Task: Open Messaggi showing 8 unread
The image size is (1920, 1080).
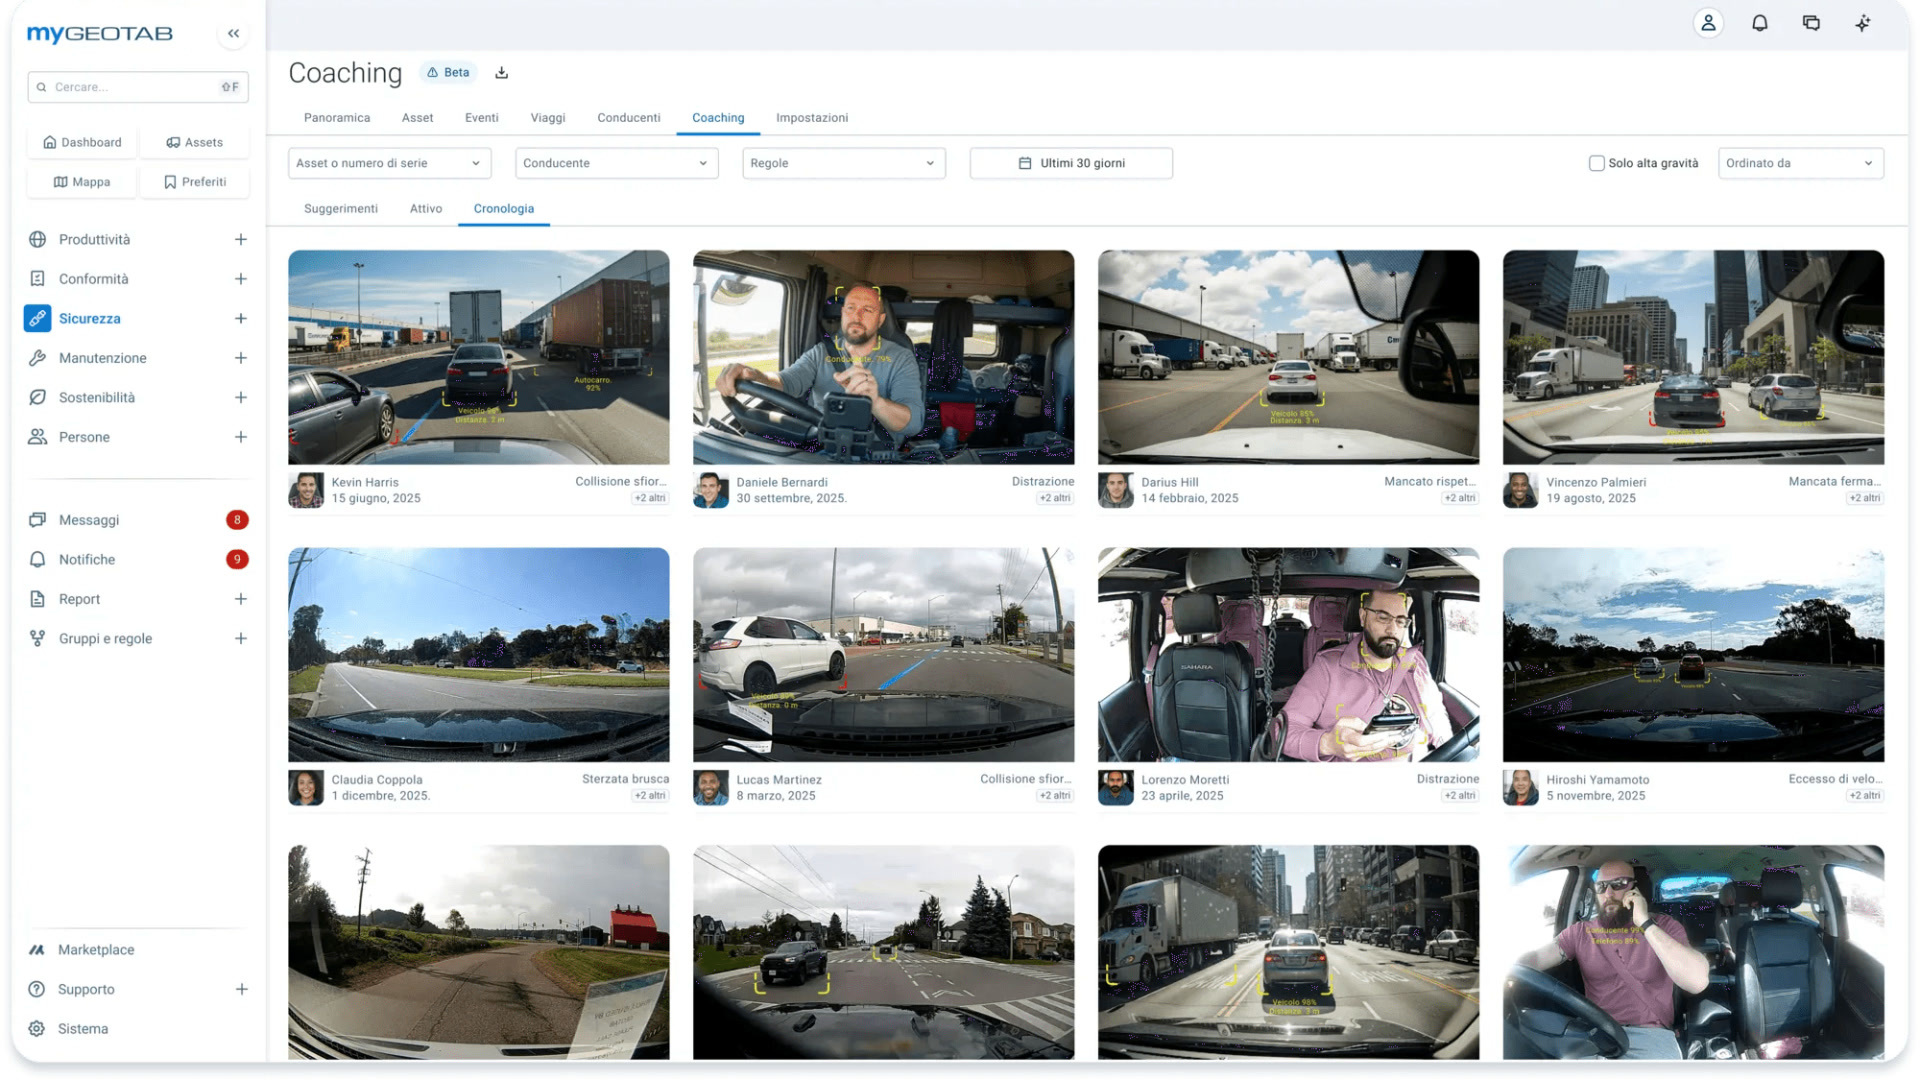Action: (90, 519)
